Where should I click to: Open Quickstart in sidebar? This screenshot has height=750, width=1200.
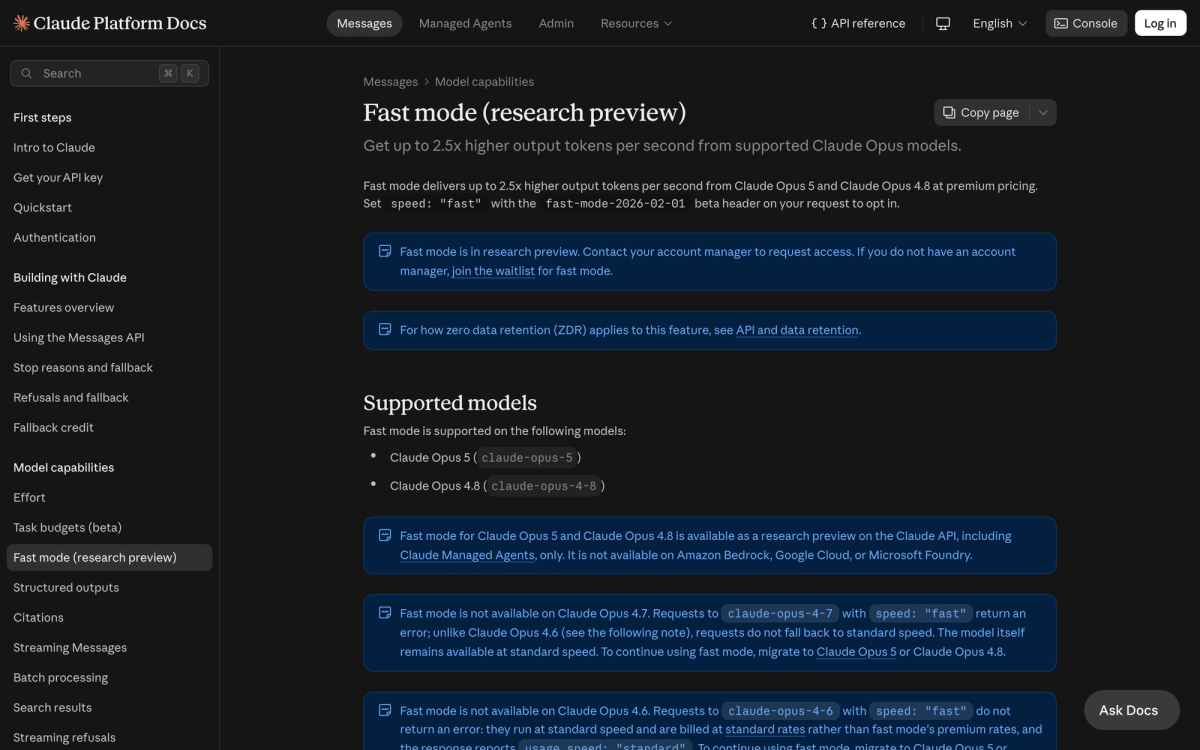42,207
